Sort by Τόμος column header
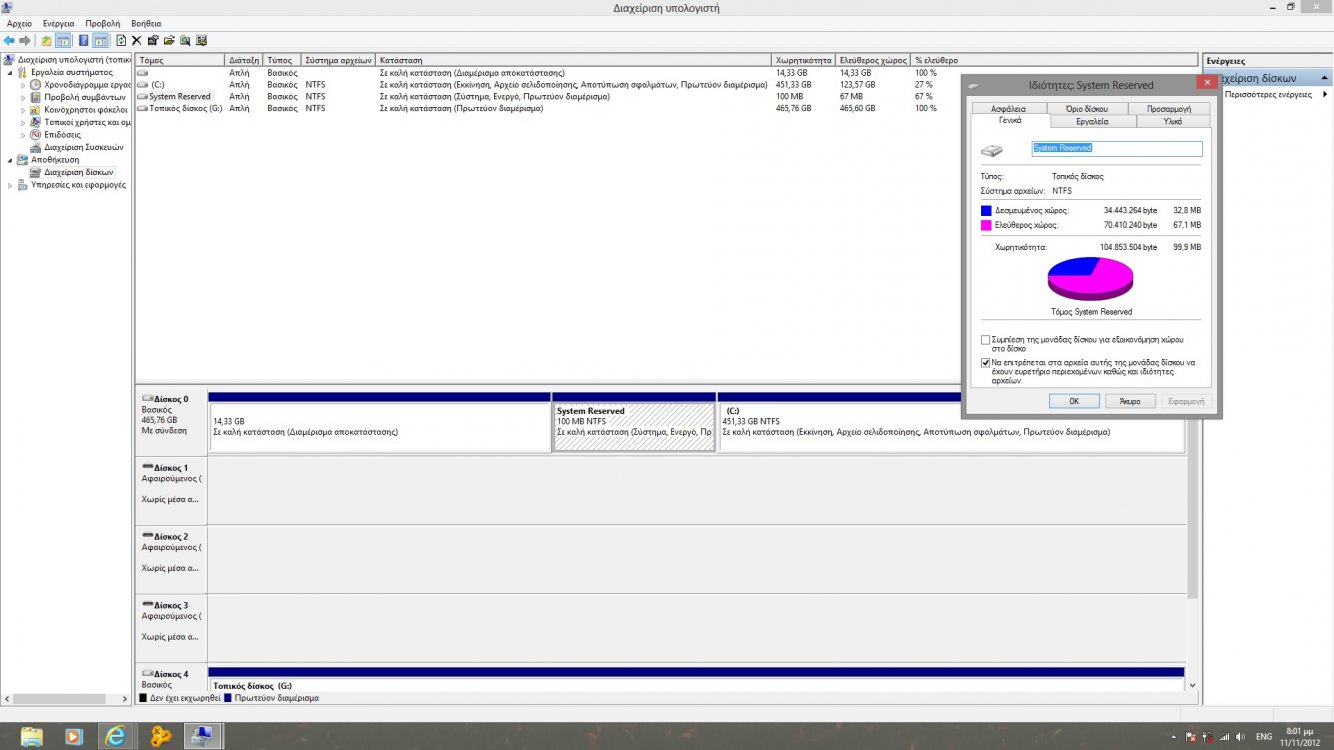This screenshot has width=1334, height=750. (x=180, y=60)
